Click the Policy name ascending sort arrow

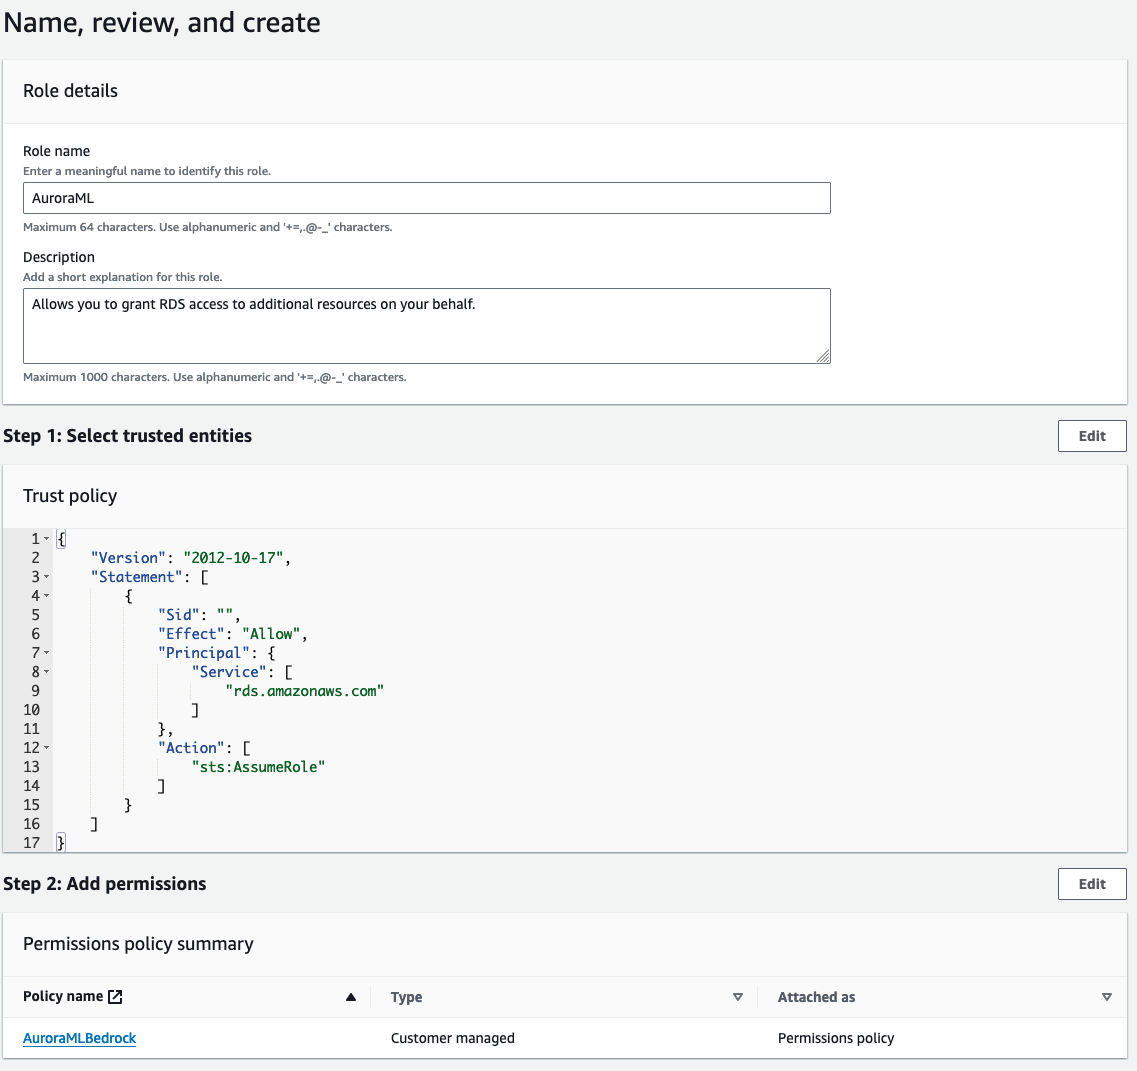(351, 997)
